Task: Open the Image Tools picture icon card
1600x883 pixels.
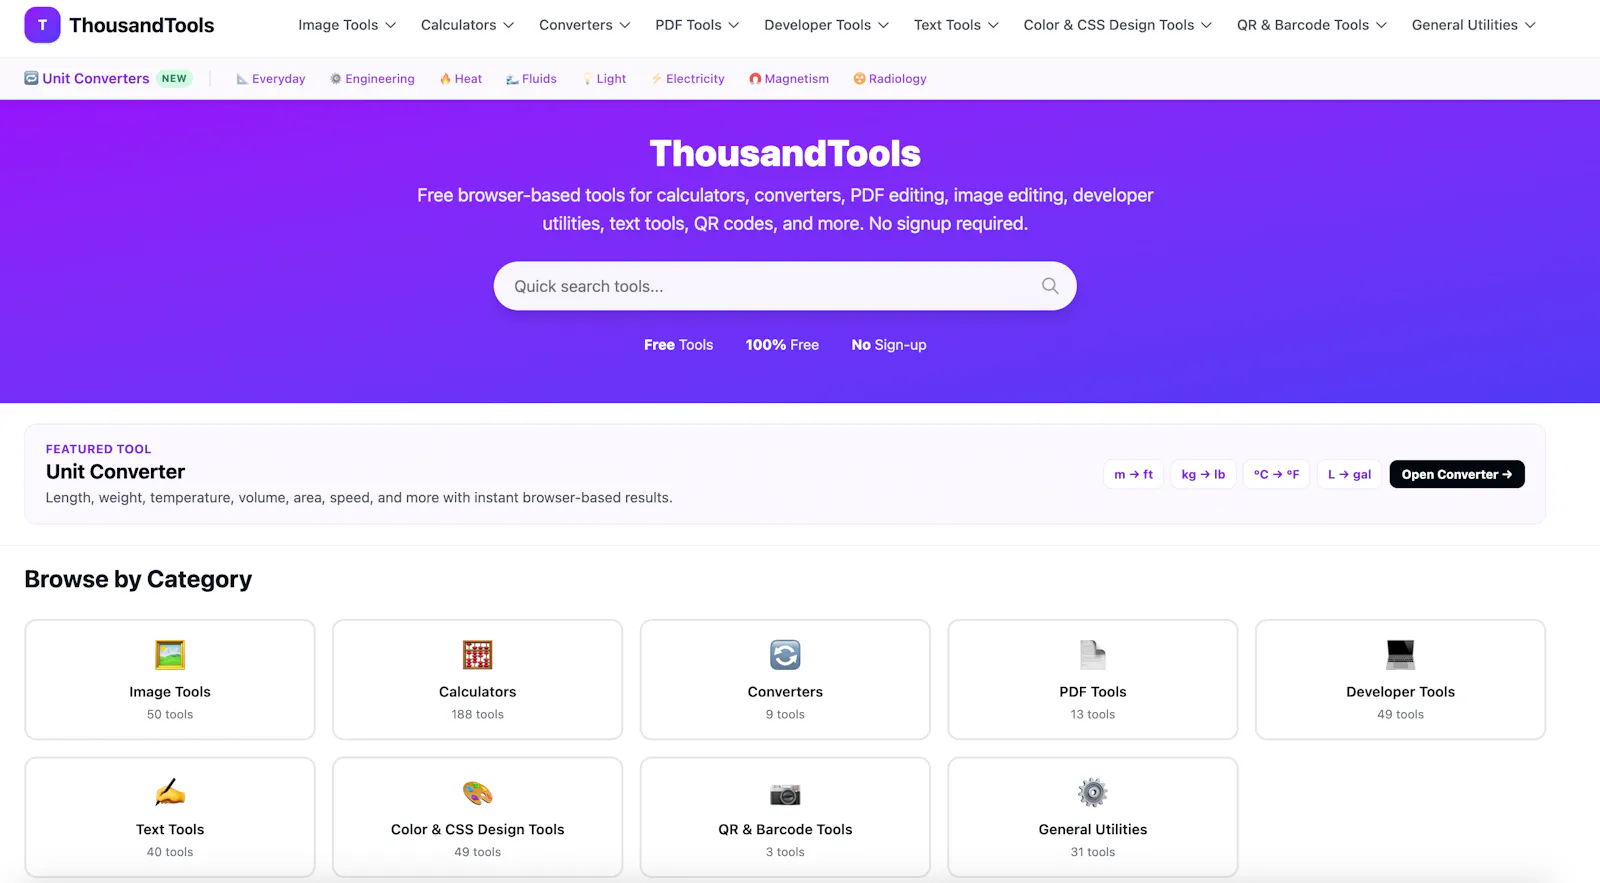Action: [x=170, y=655]
